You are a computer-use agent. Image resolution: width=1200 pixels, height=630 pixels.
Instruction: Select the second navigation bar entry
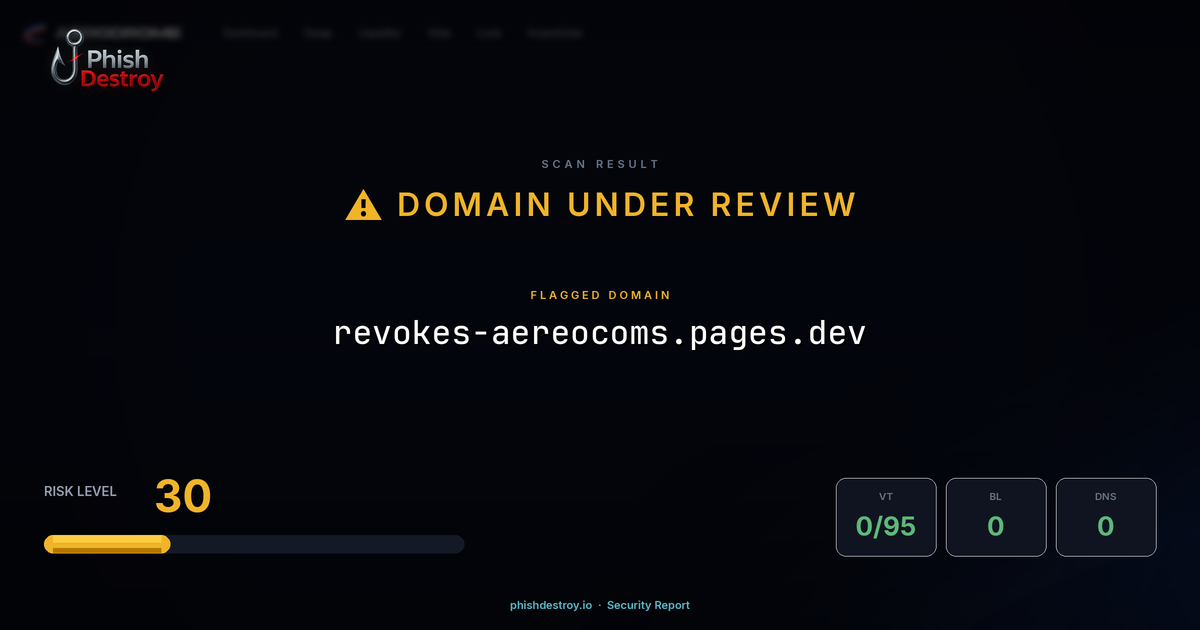tap(317, 33)
